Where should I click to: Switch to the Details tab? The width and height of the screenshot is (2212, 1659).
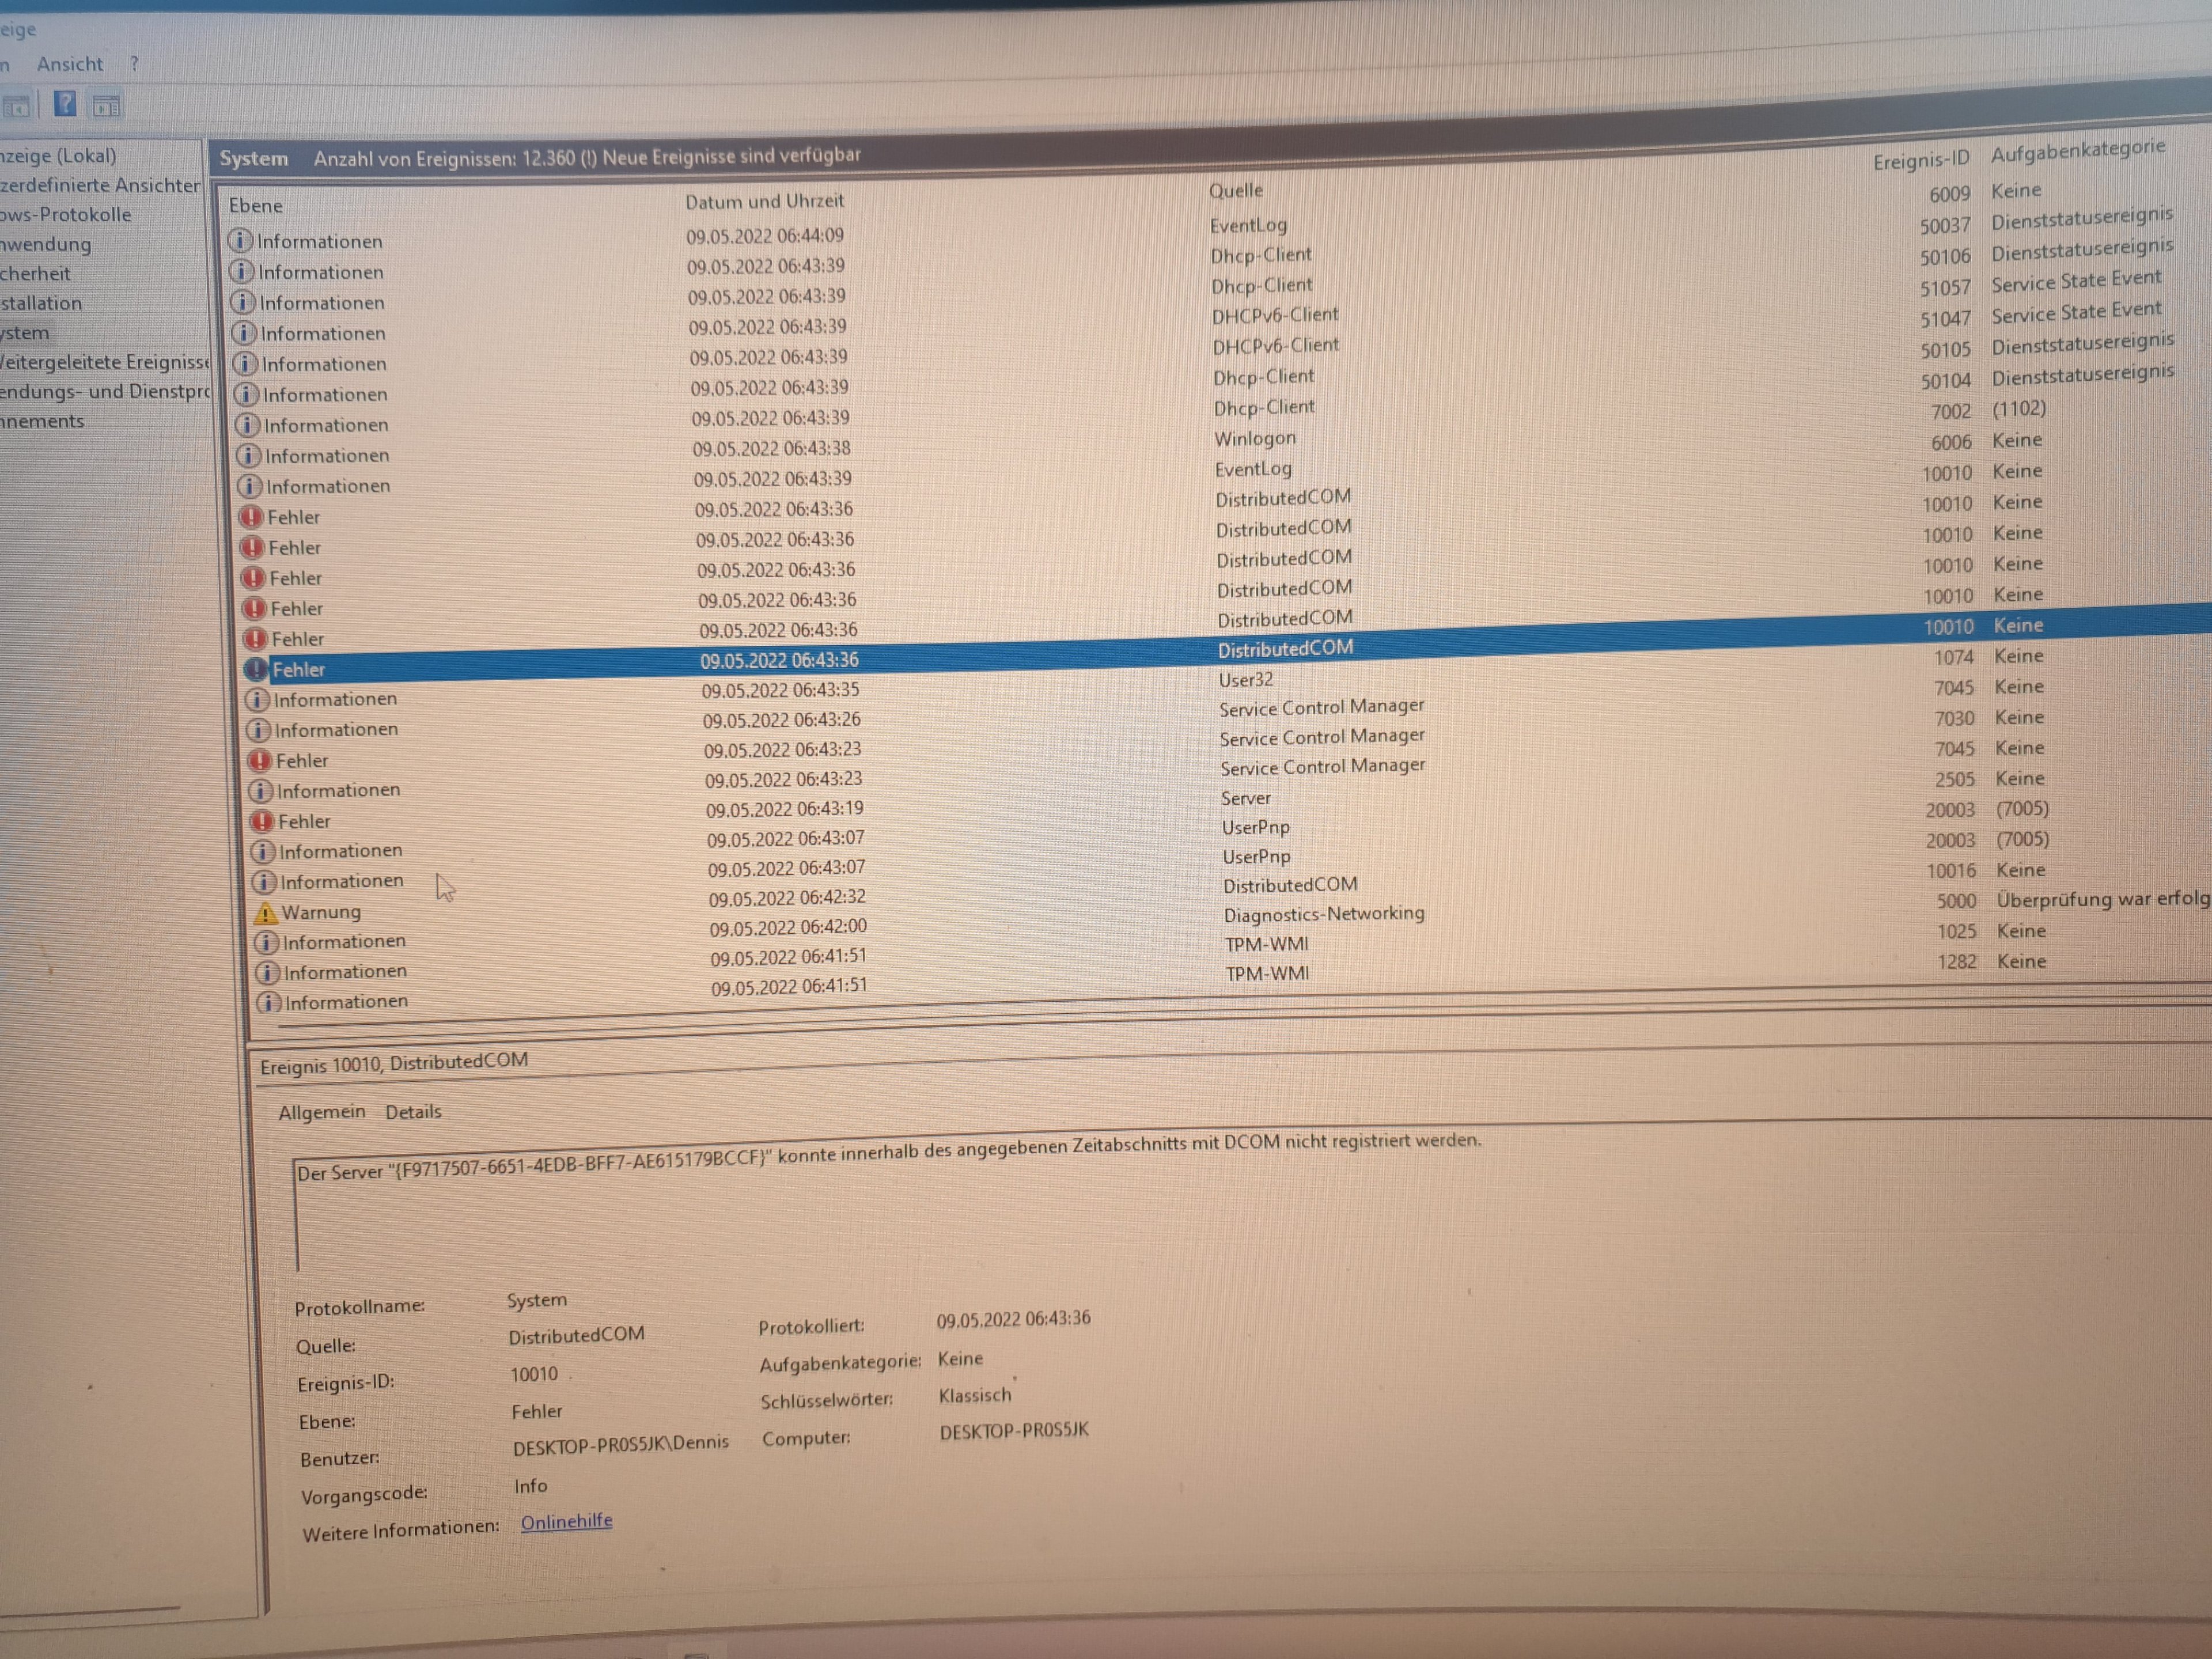[x=413, y=1112]
